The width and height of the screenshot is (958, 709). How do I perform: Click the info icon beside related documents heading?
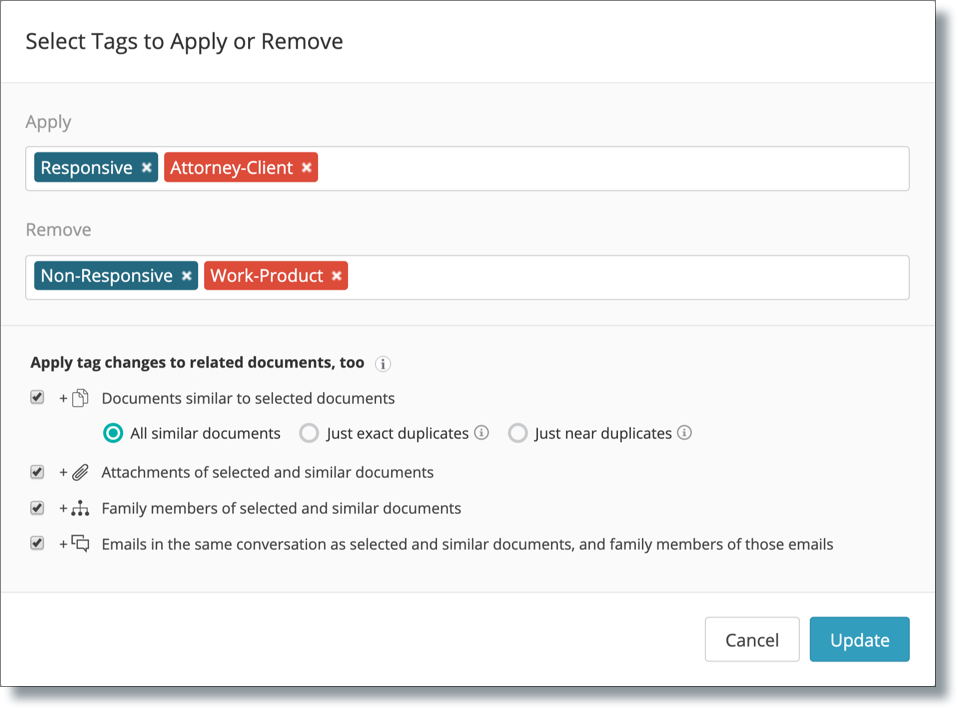(x=382, y=364)
